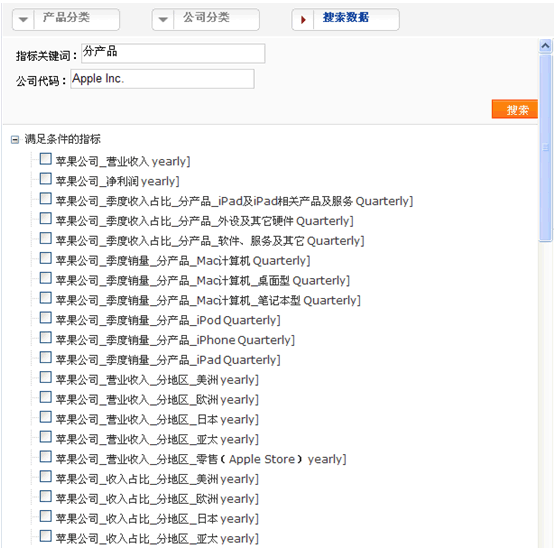Check 苹果公司_营业收入 yearly checkbox
Image resolution: width=555 pixels, height=549 pixels.
click(45, 159)
